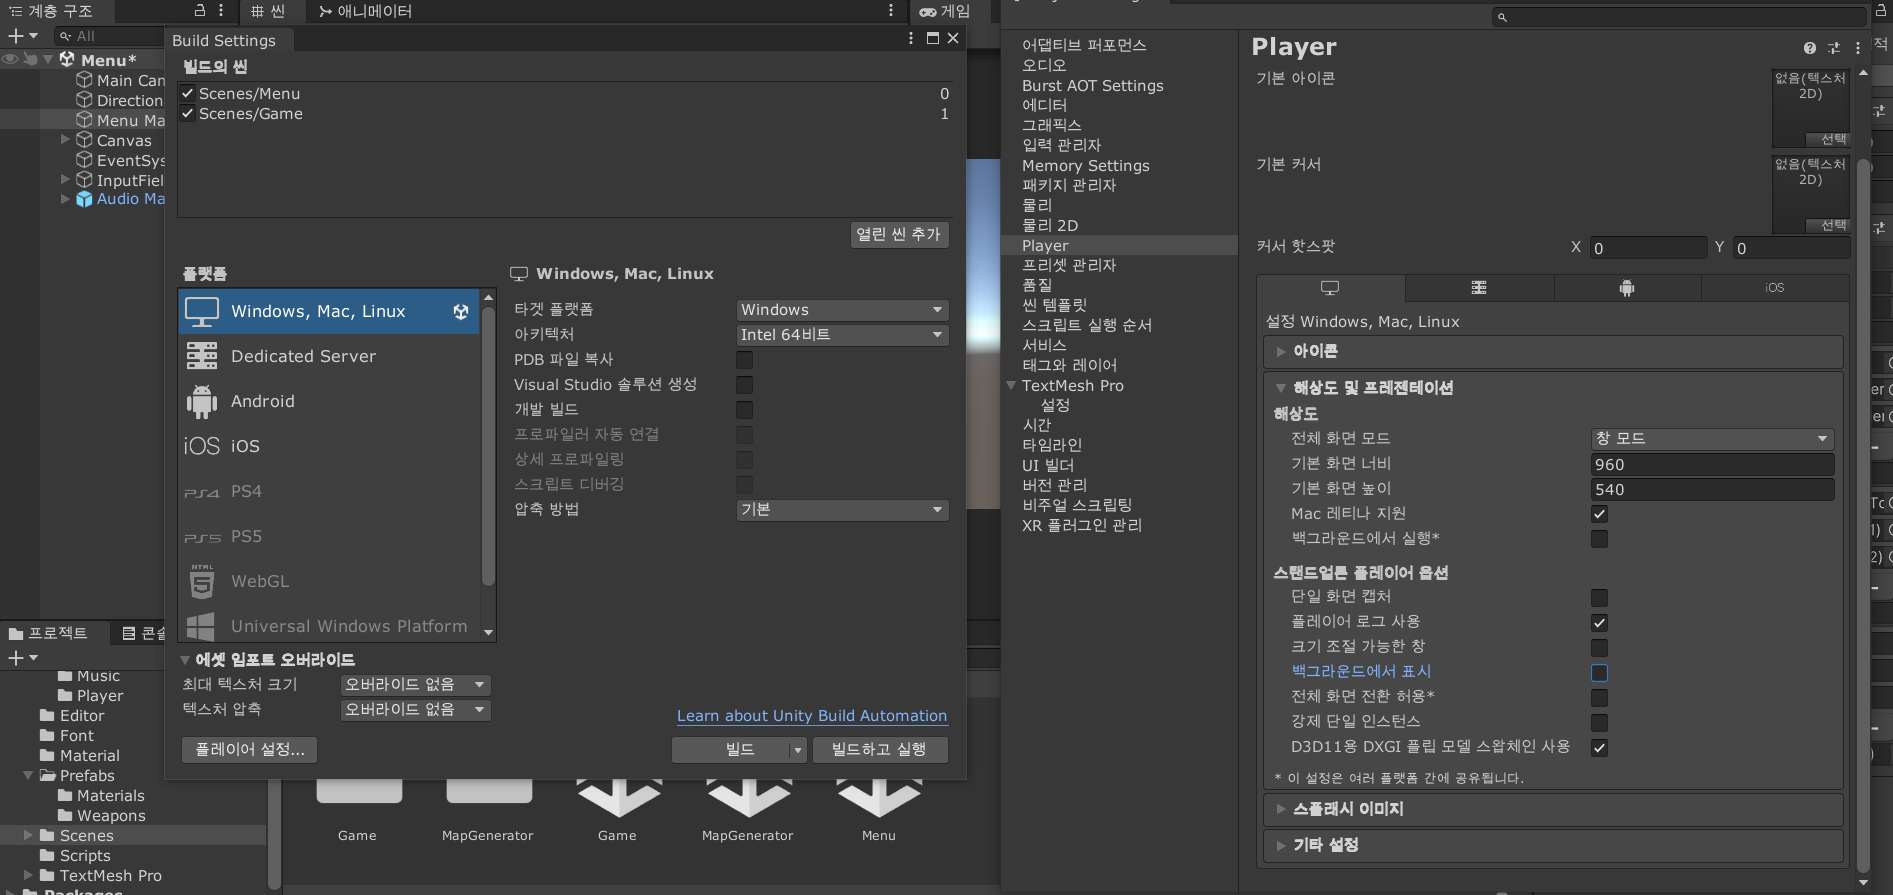Click add open scenes button
Screen dimensions: 1893x895
898,234
